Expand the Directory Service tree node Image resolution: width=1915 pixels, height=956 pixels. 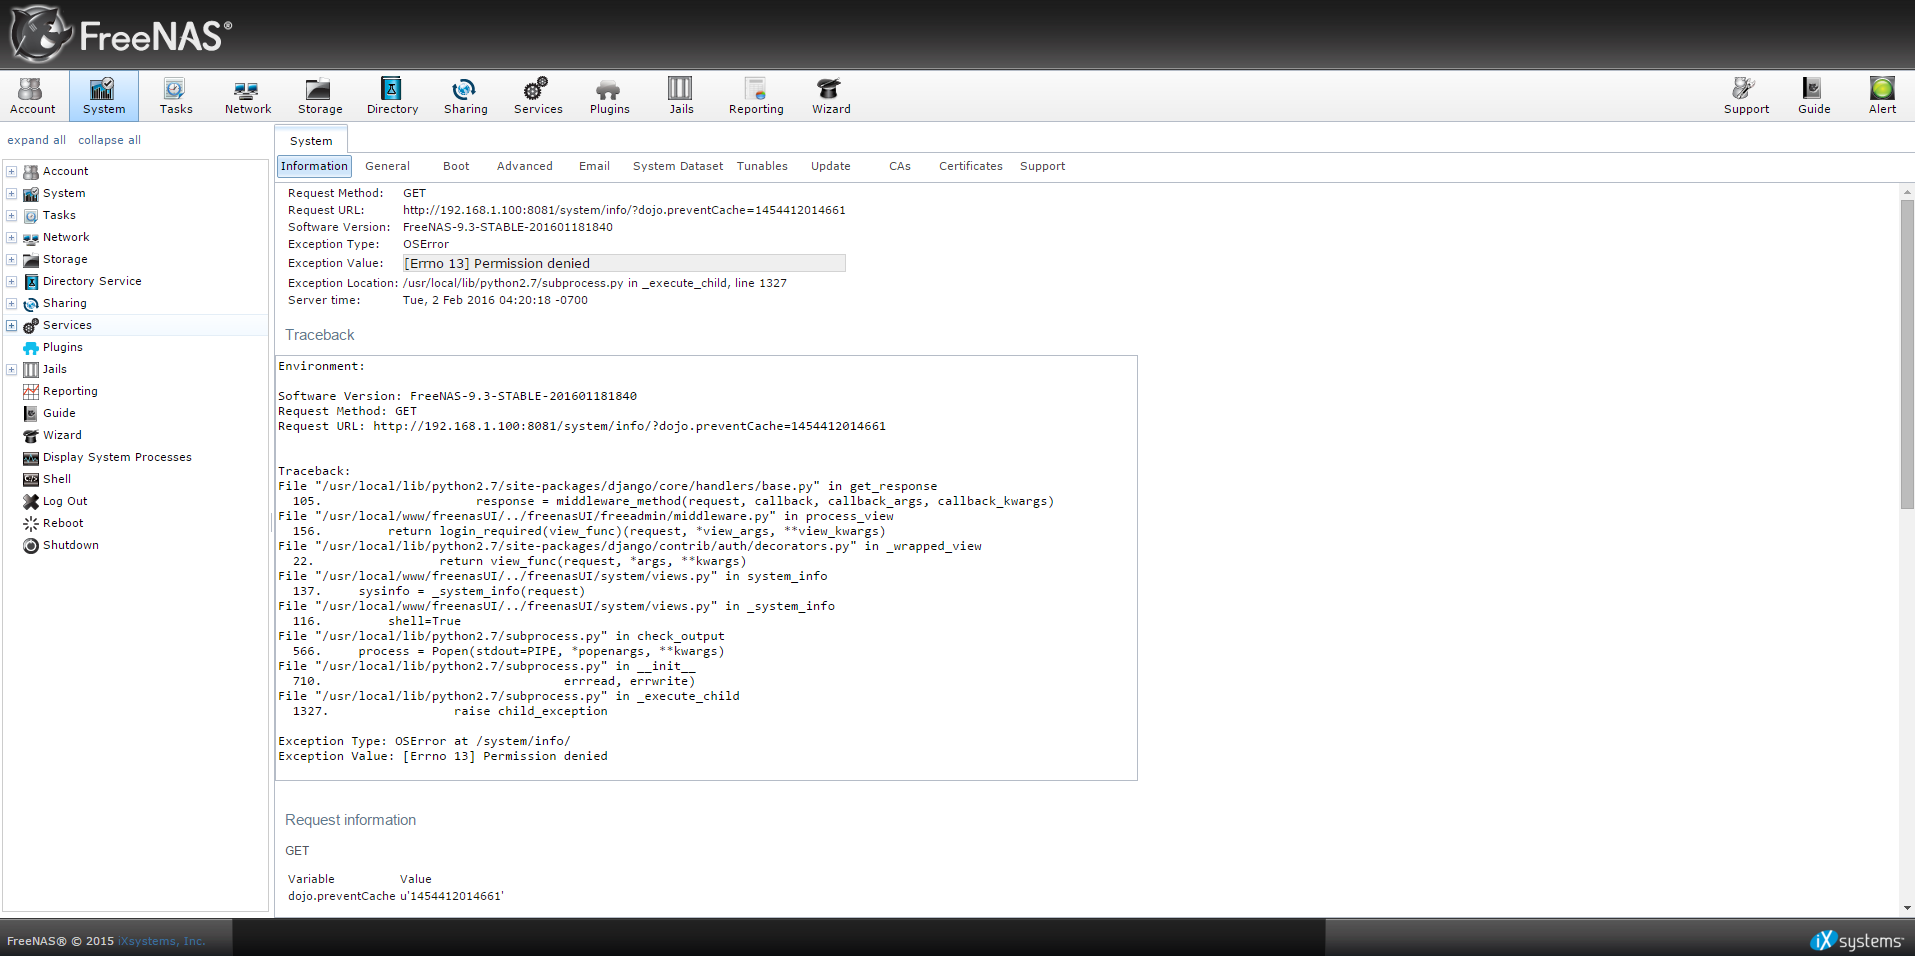(x=11, y=281)
